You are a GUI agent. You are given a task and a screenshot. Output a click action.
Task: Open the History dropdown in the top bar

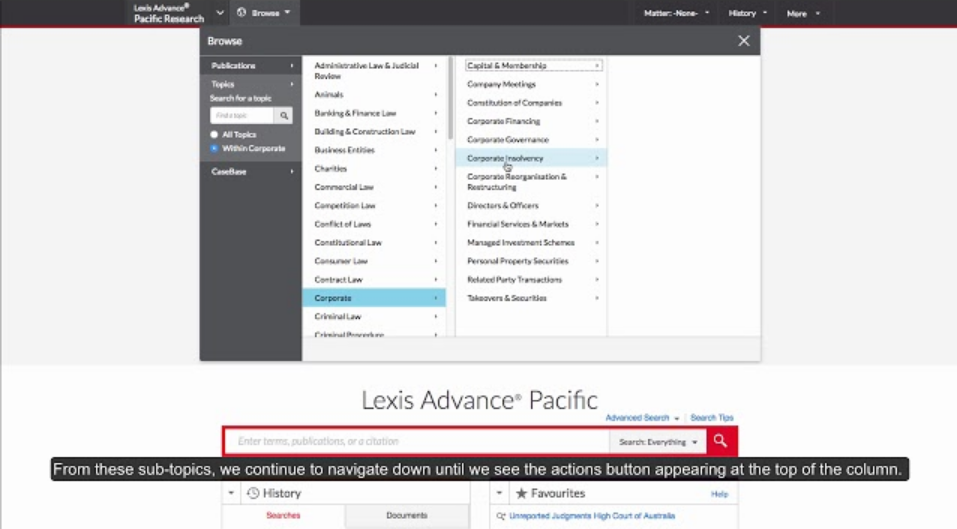(748, 13)
